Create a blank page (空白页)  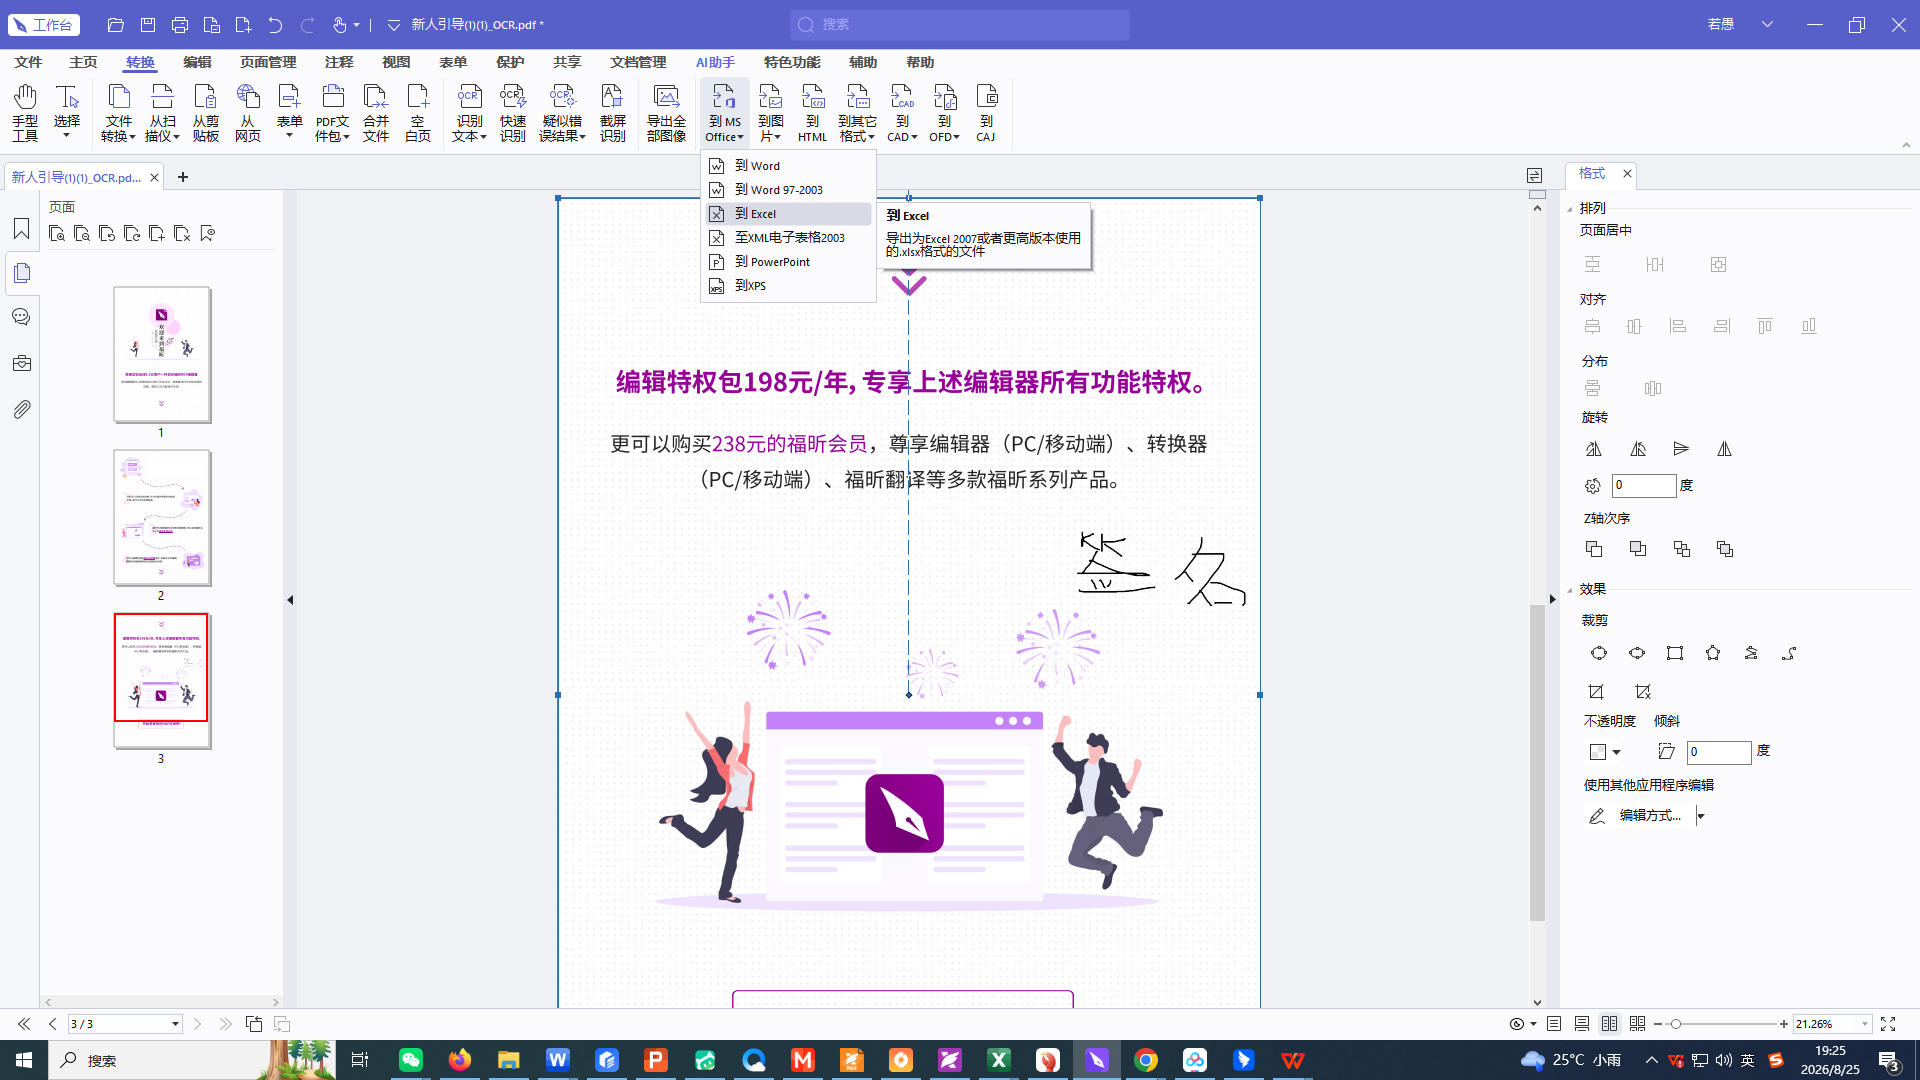pos(418,112)
